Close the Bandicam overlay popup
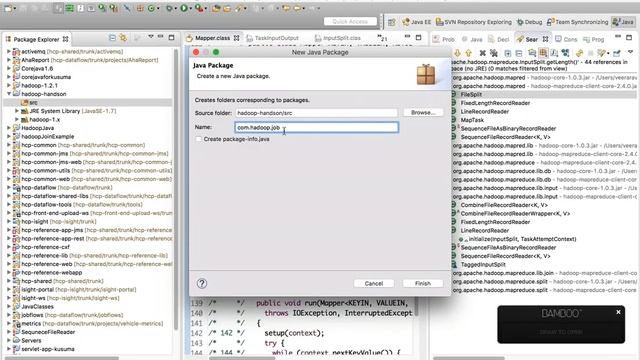The width and height of the screenshot is (640, 360). tap(618, 312)
